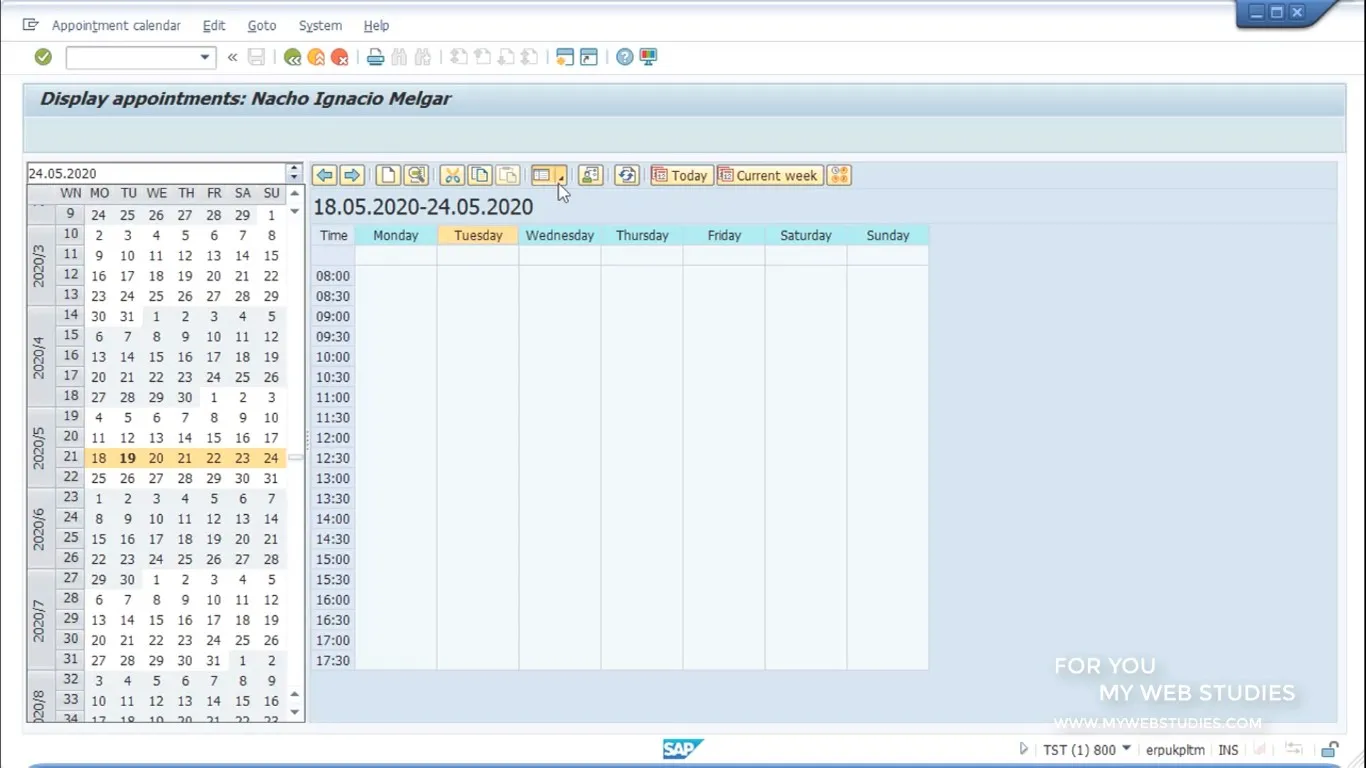Viewport: 1366px width, 768px height.
Task: Click the menu icon left of Appointment calendar
Action: click(30, 25)
